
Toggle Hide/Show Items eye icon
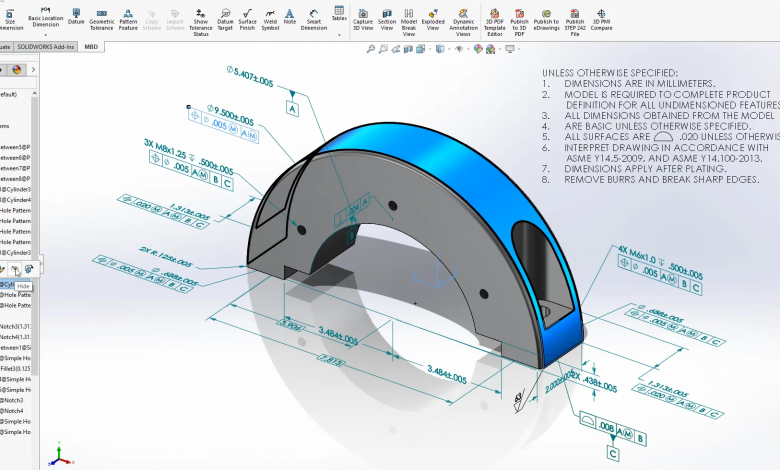tap(459, 49)
